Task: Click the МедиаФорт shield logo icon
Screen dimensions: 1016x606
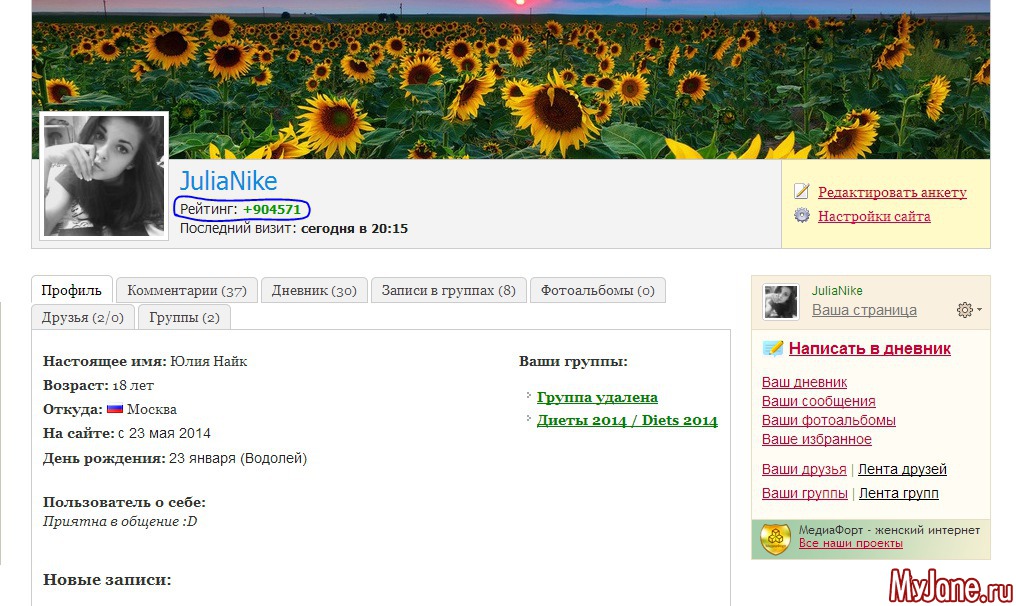Action: [x=775, y=538]
